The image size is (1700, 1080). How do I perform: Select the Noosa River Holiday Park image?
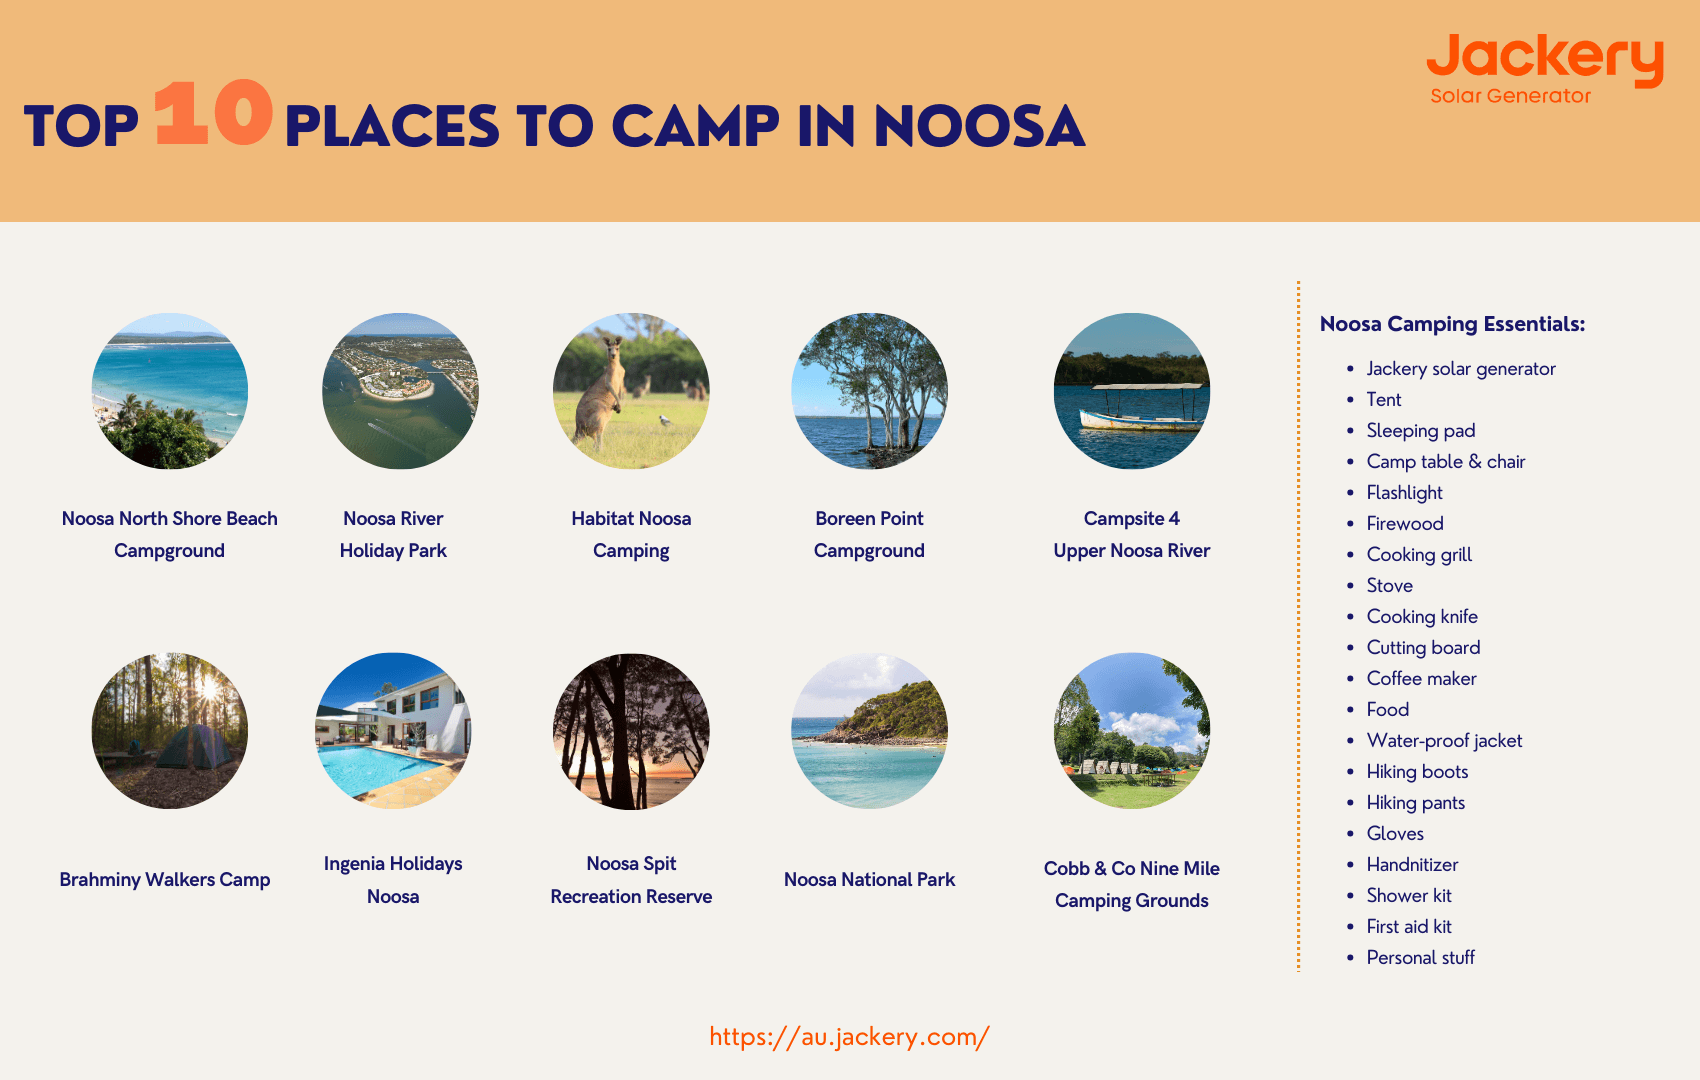[400, 391]
